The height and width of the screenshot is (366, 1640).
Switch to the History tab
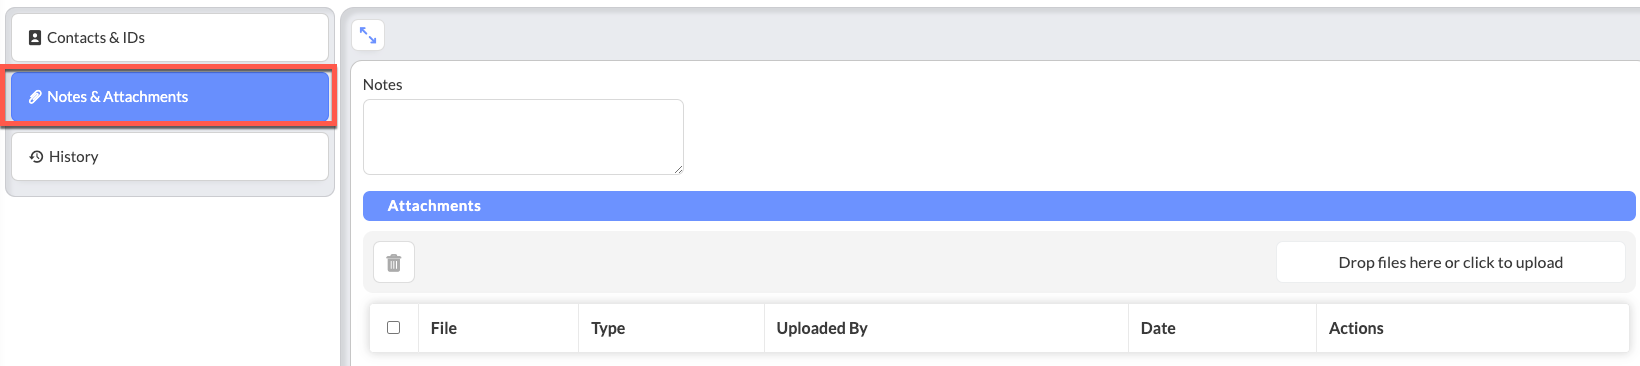pyautogui.click(x=170, y=157)
